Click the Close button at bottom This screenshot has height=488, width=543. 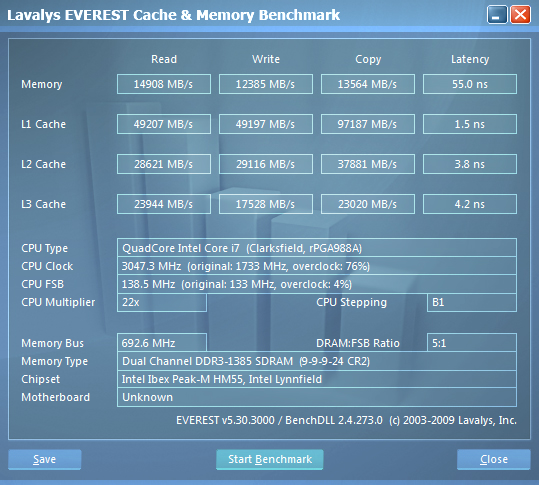coord(494,459)
